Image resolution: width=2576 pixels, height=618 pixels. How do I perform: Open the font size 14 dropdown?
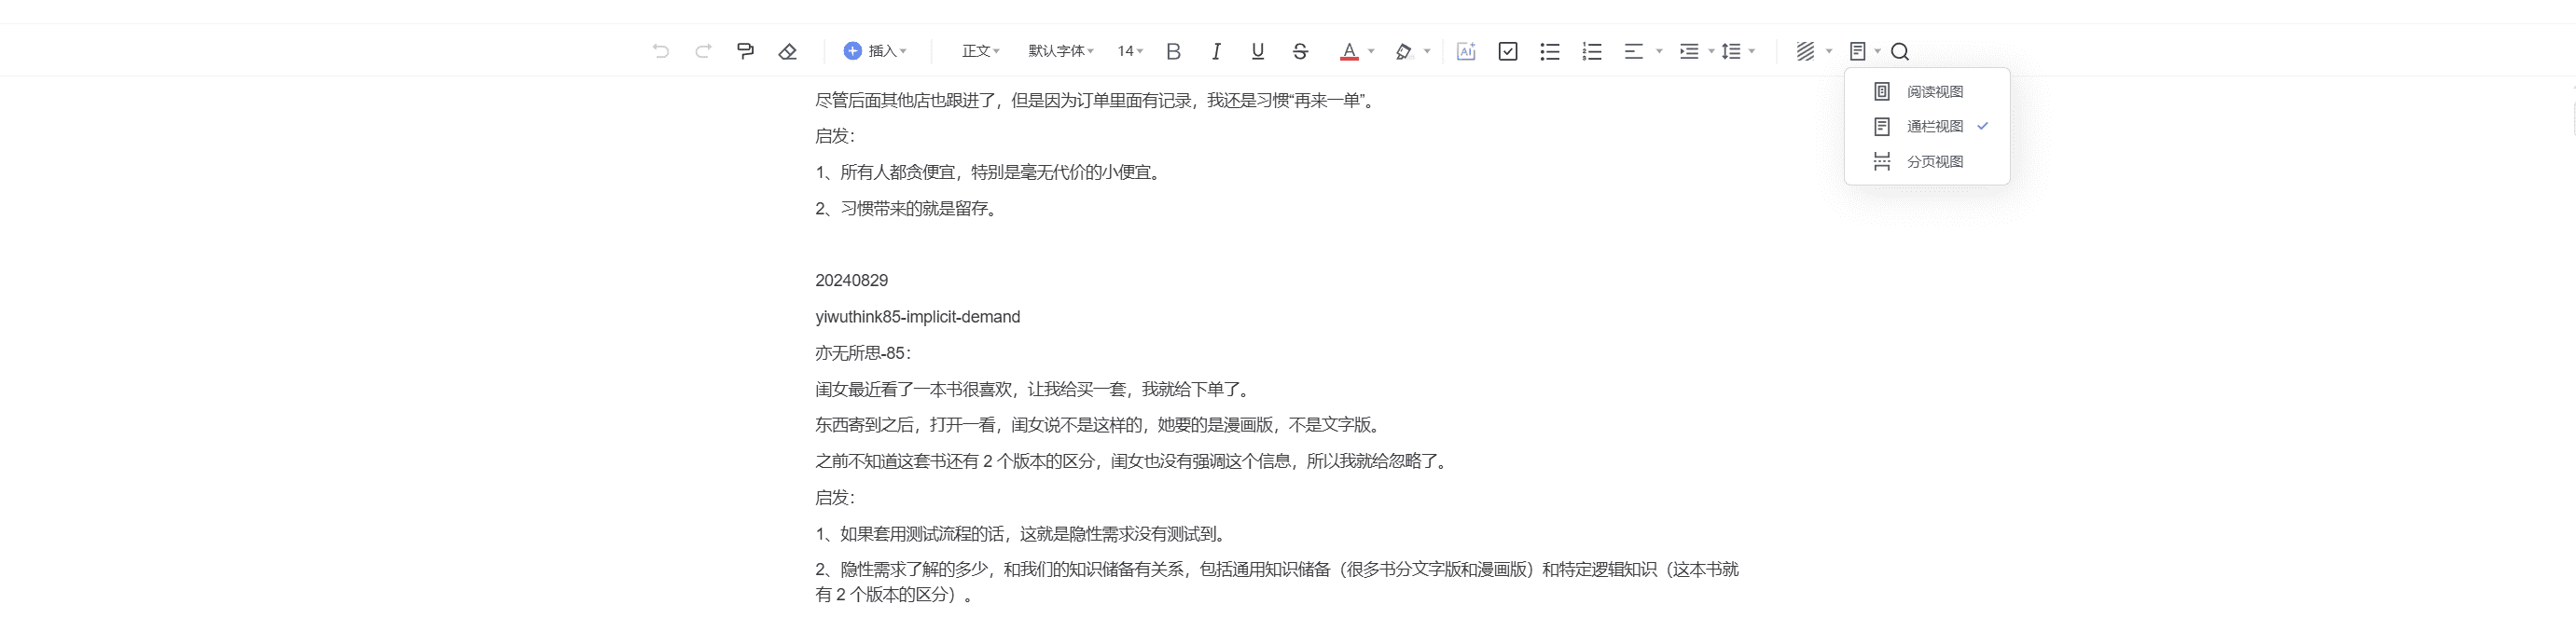pyautogui.click(x=1131, y=51)
